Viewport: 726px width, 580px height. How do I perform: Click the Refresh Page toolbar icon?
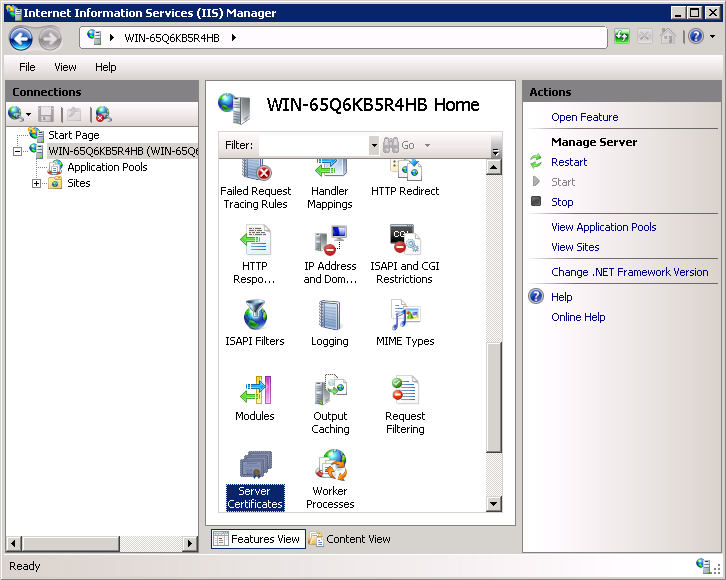[622, 36]
